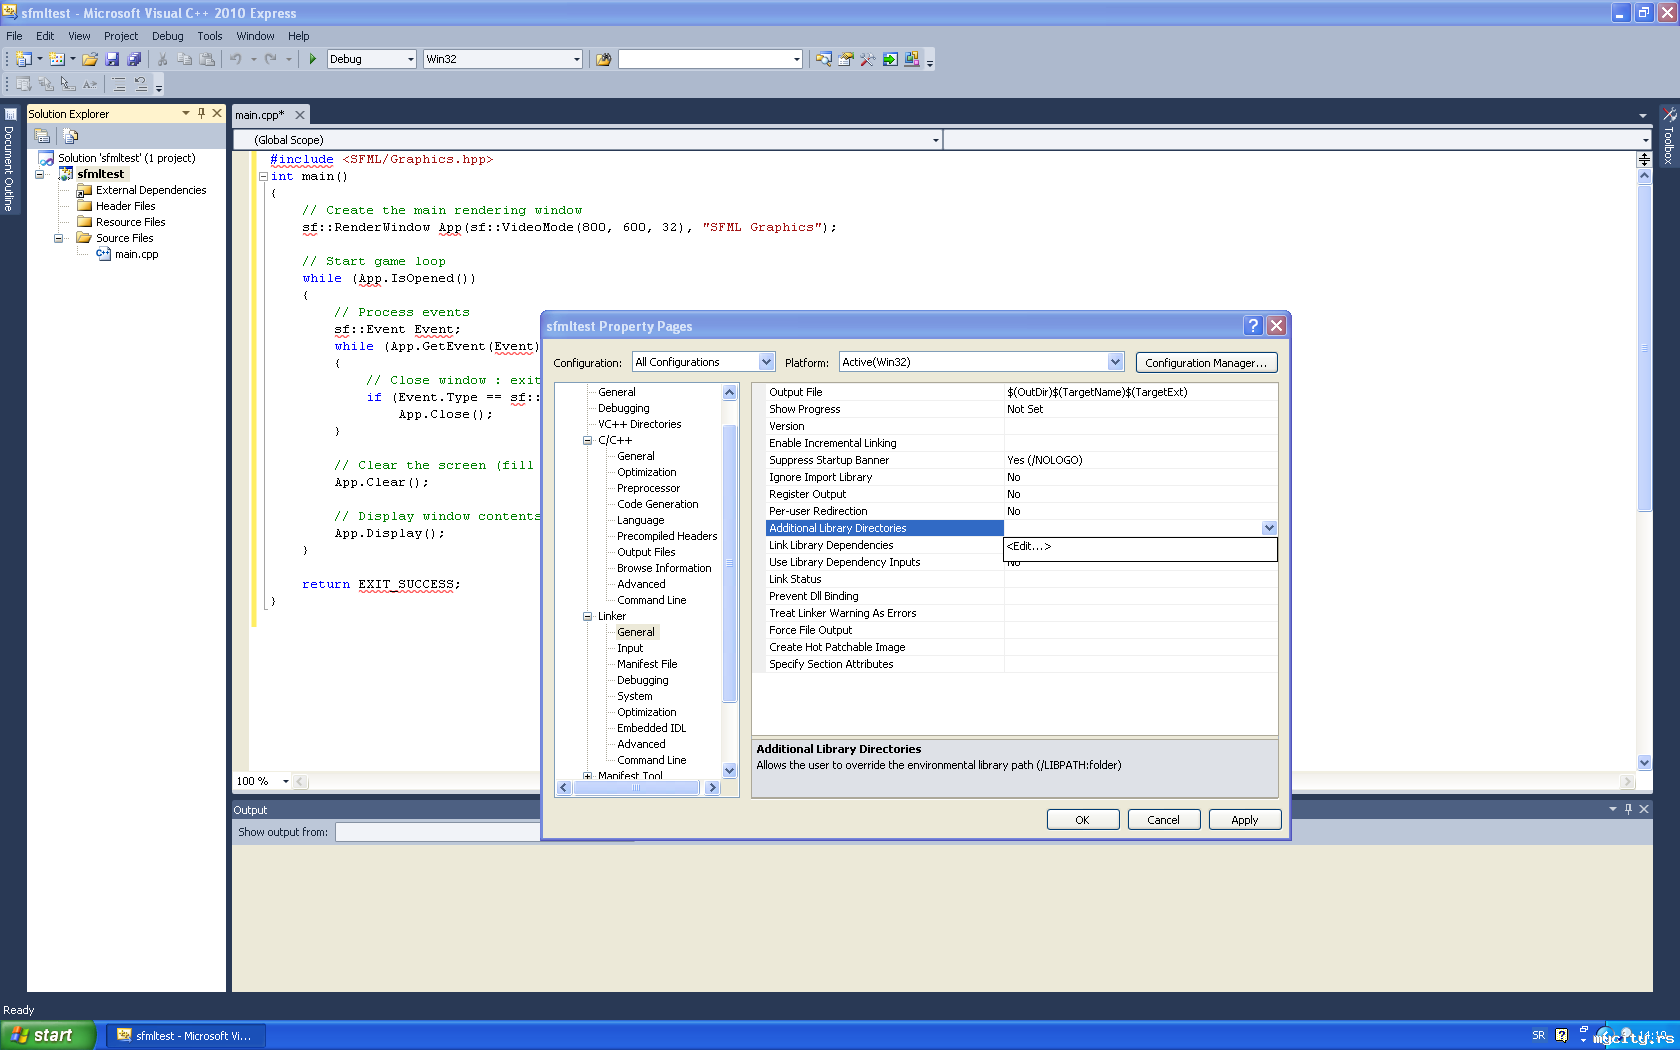
Task: Open the Configuration dropdown in Property Pages
Action: pyautogui.click(x=766, y=362)
